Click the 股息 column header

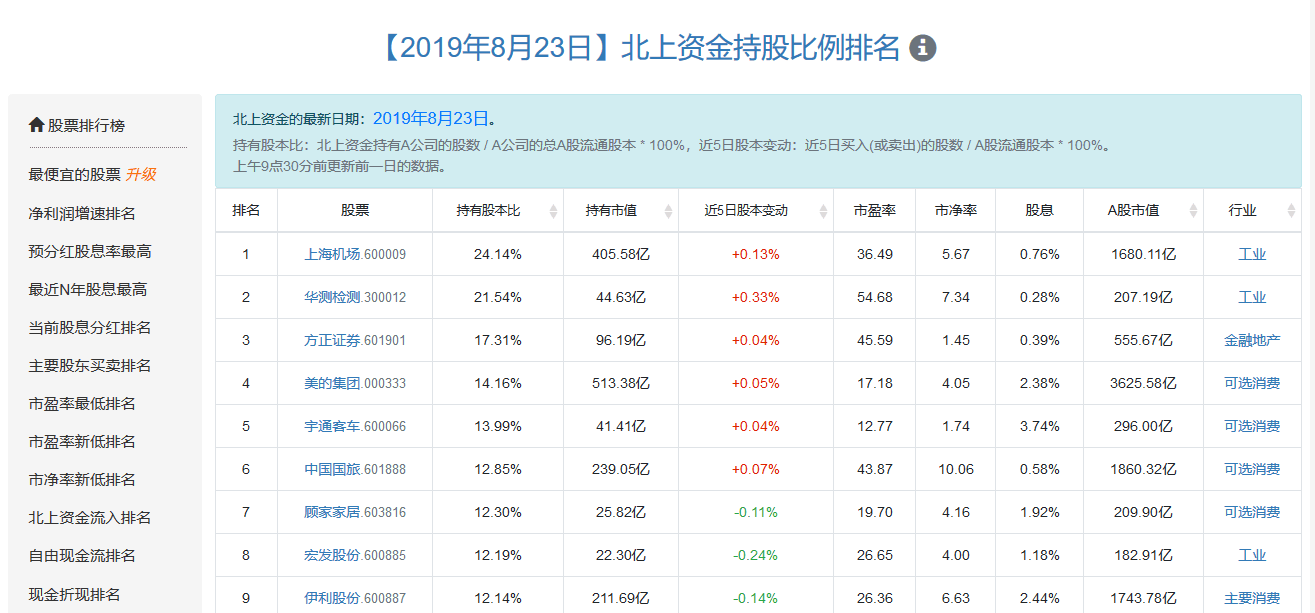pos(1040,211)
